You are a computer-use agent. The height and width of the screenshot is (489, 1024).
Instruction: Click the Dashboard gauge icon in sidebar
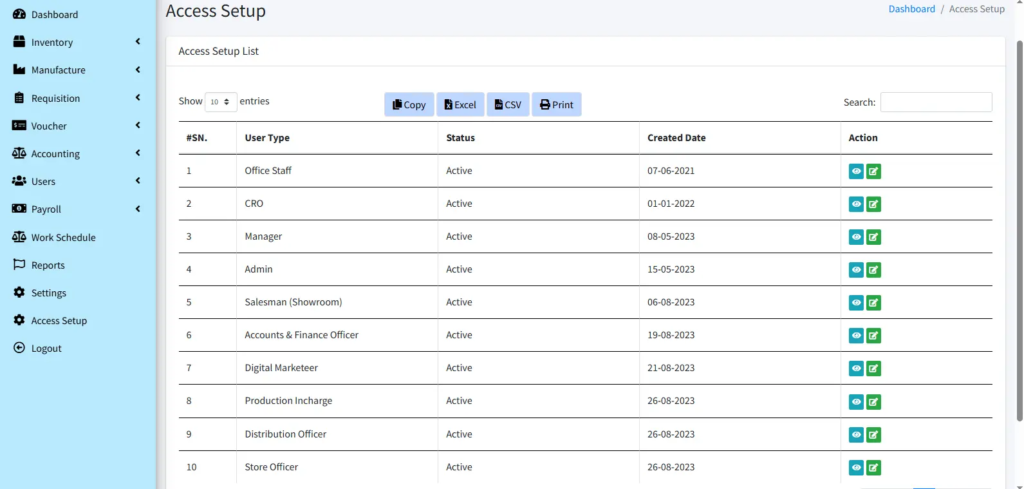coord(19,14)
